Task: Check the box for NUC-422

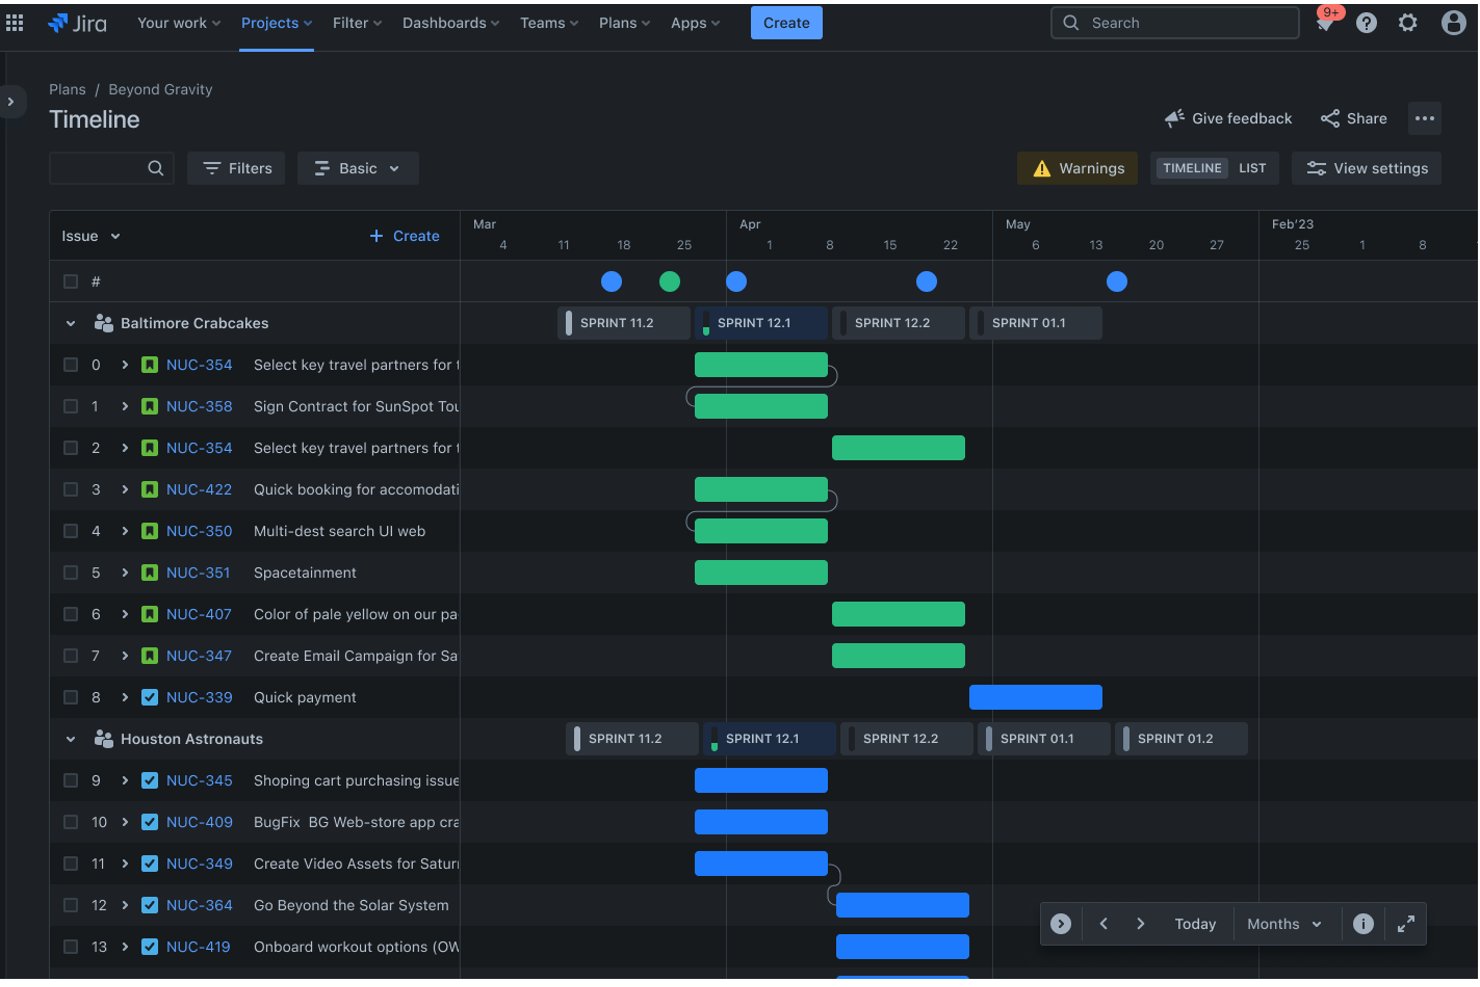Action: [70, 490]
